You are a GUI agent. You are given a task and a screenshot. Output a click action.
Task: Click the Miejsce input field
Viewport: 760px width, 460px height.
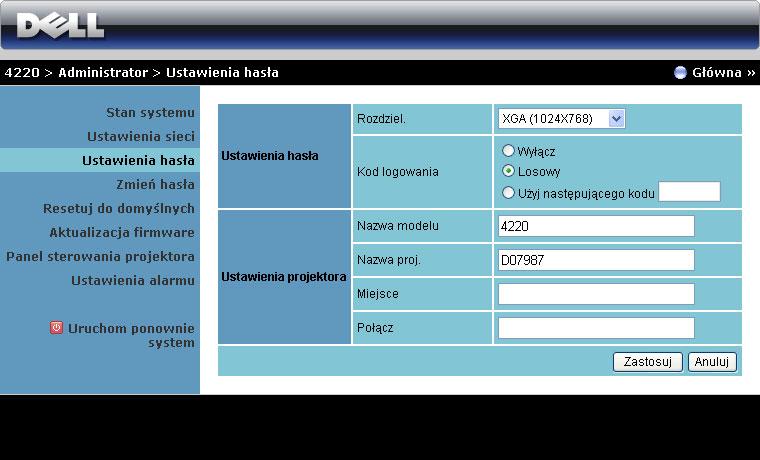(x=596, y=294)
